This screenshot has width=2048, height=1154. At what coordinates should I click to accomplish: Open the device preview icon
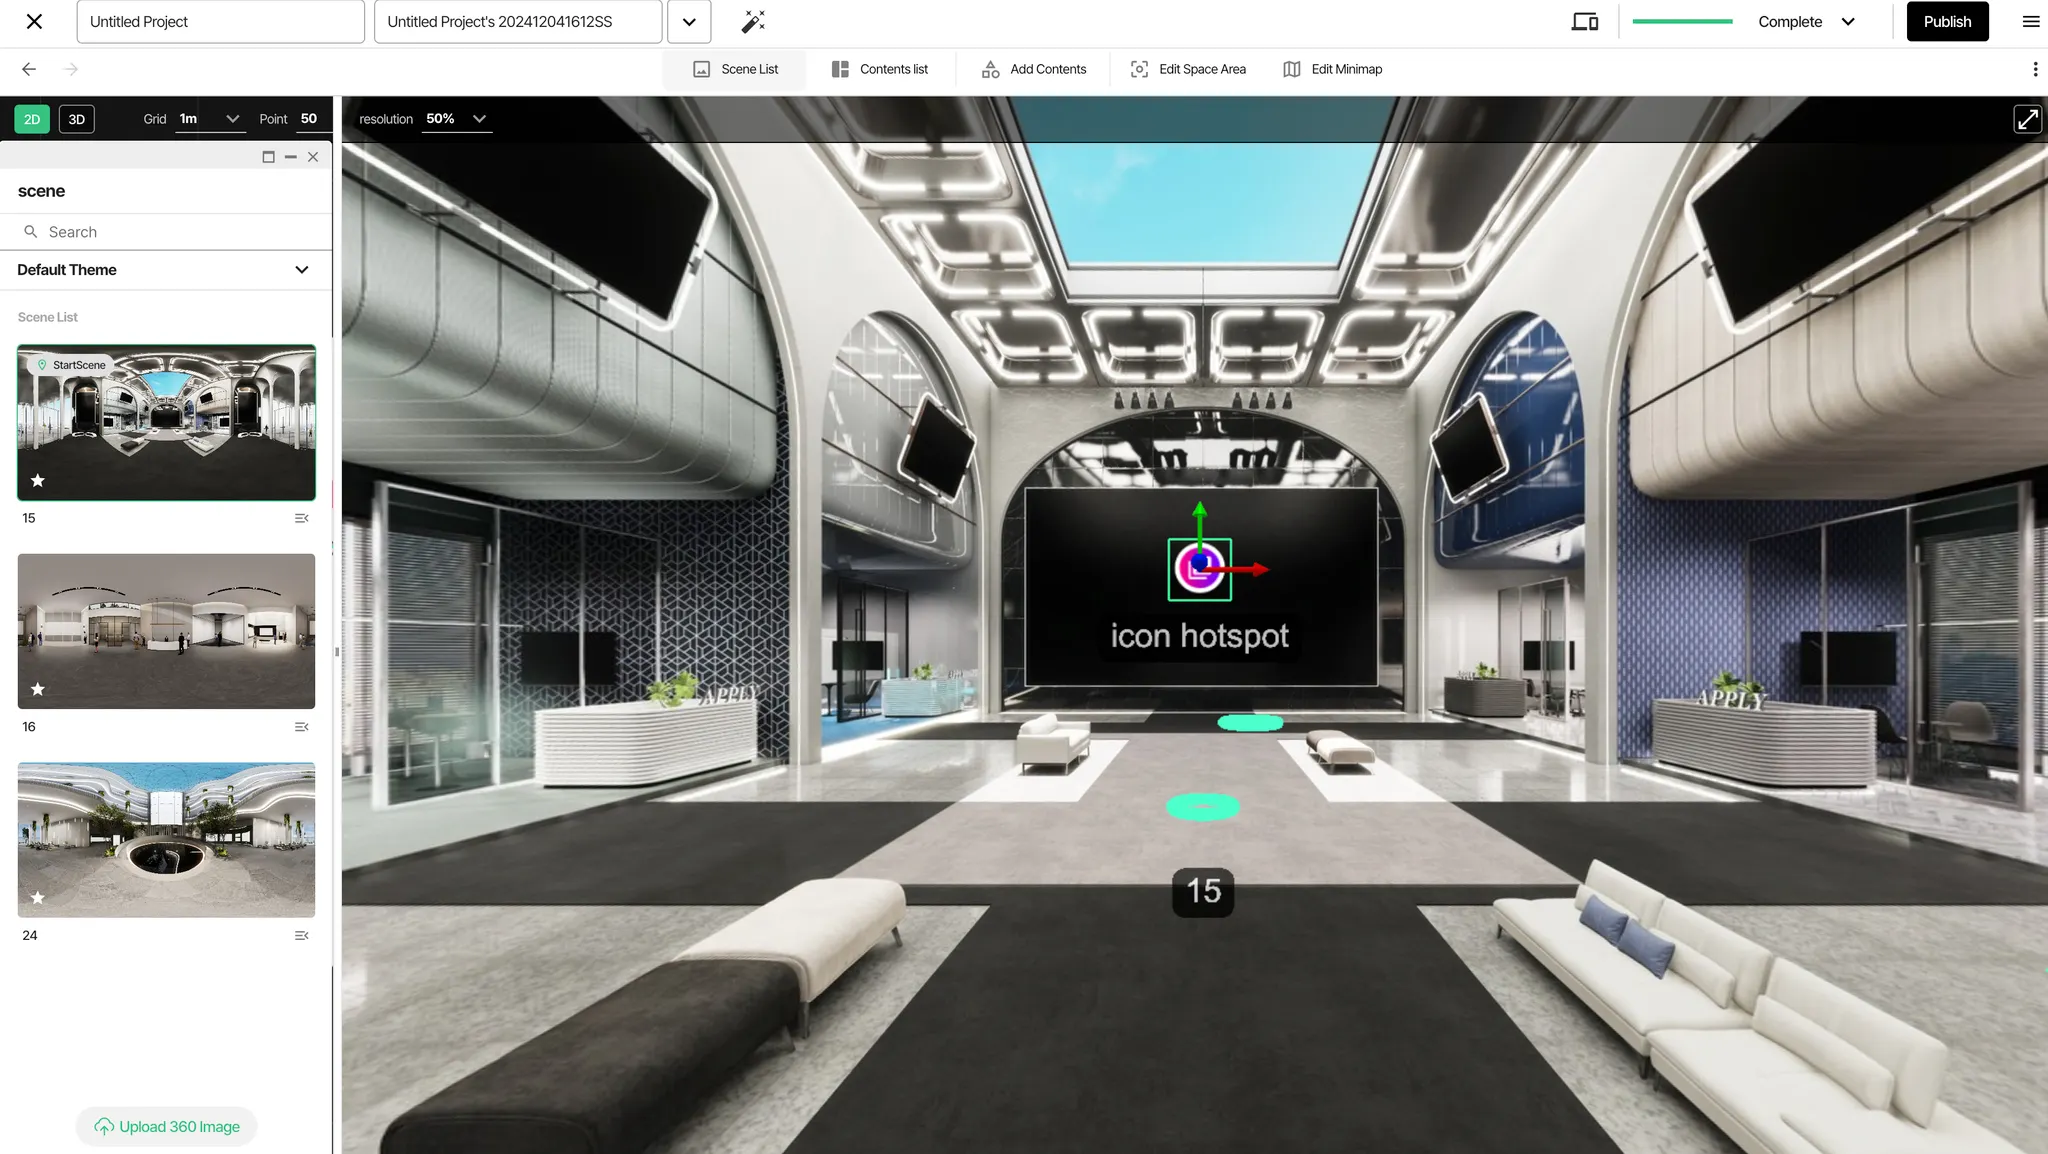(x=1584, y=21)
